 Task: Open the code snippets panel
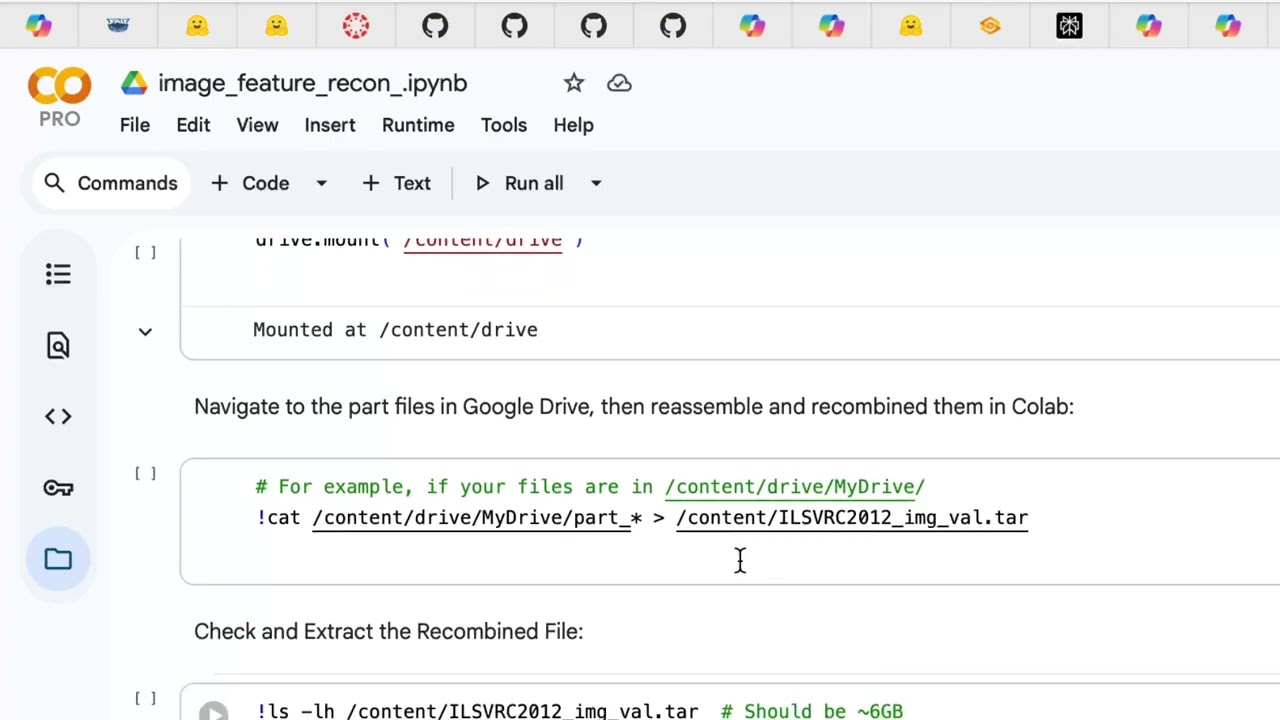pos(58,416)
